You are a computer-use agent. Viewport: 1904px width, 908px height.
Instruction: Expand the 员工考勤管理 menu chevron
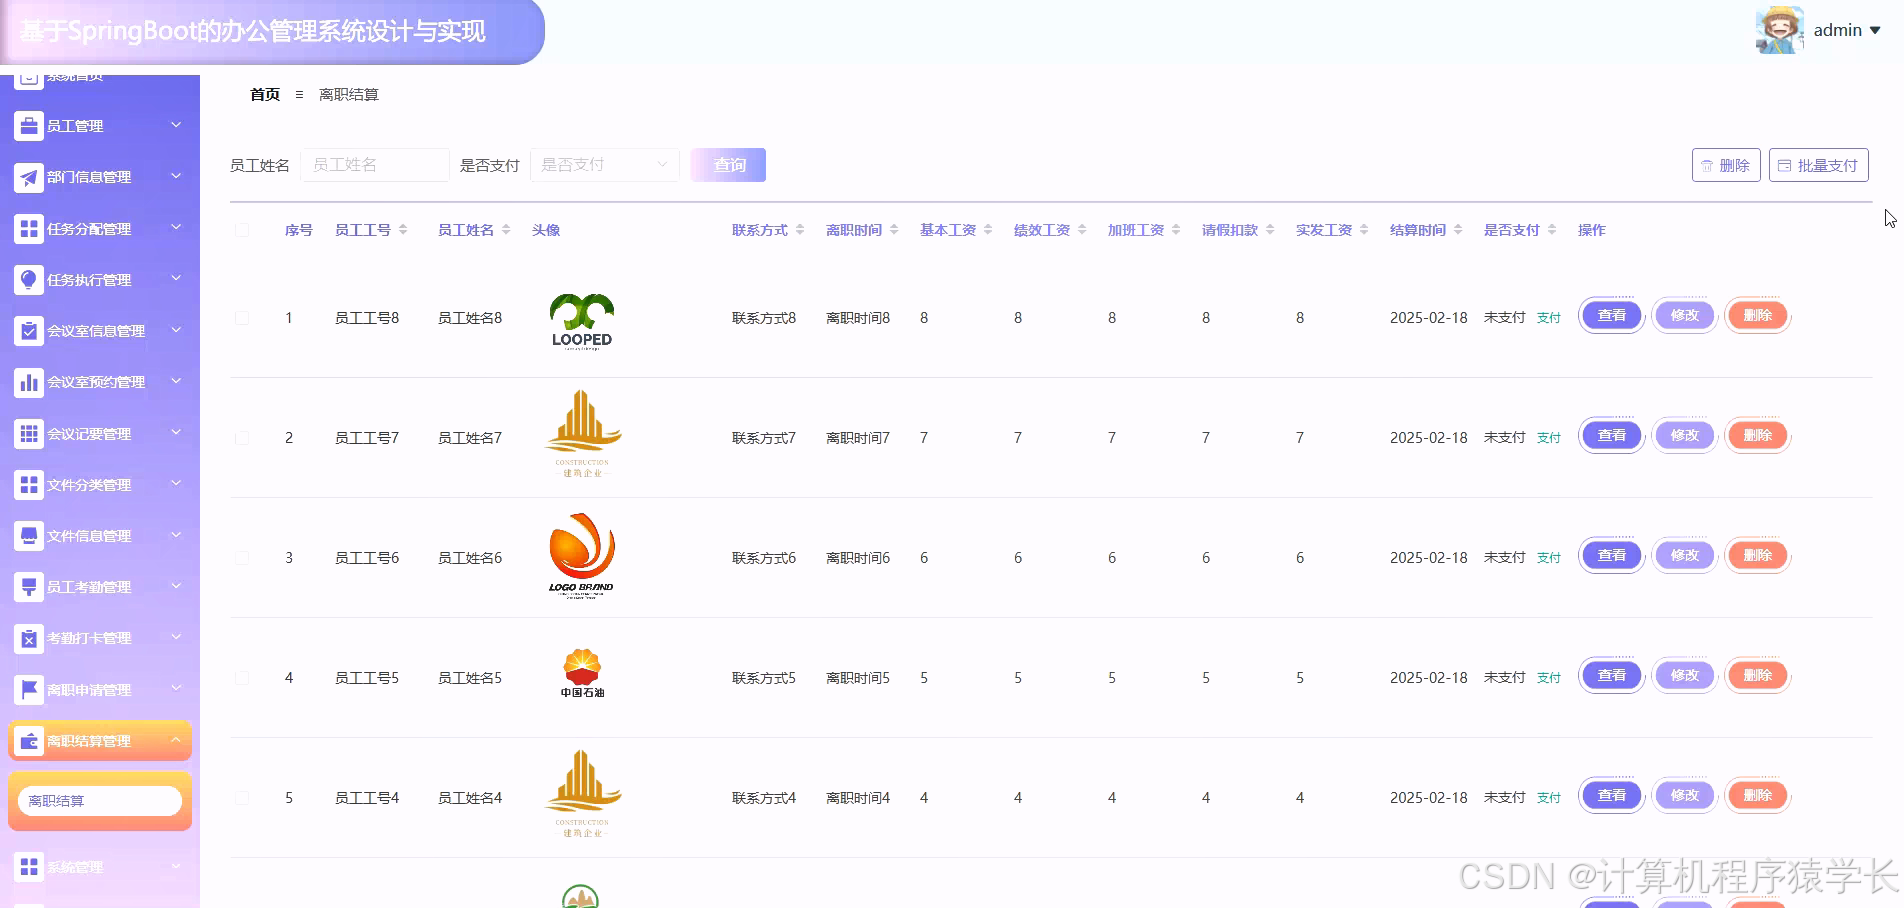click(x=176, y=586)
